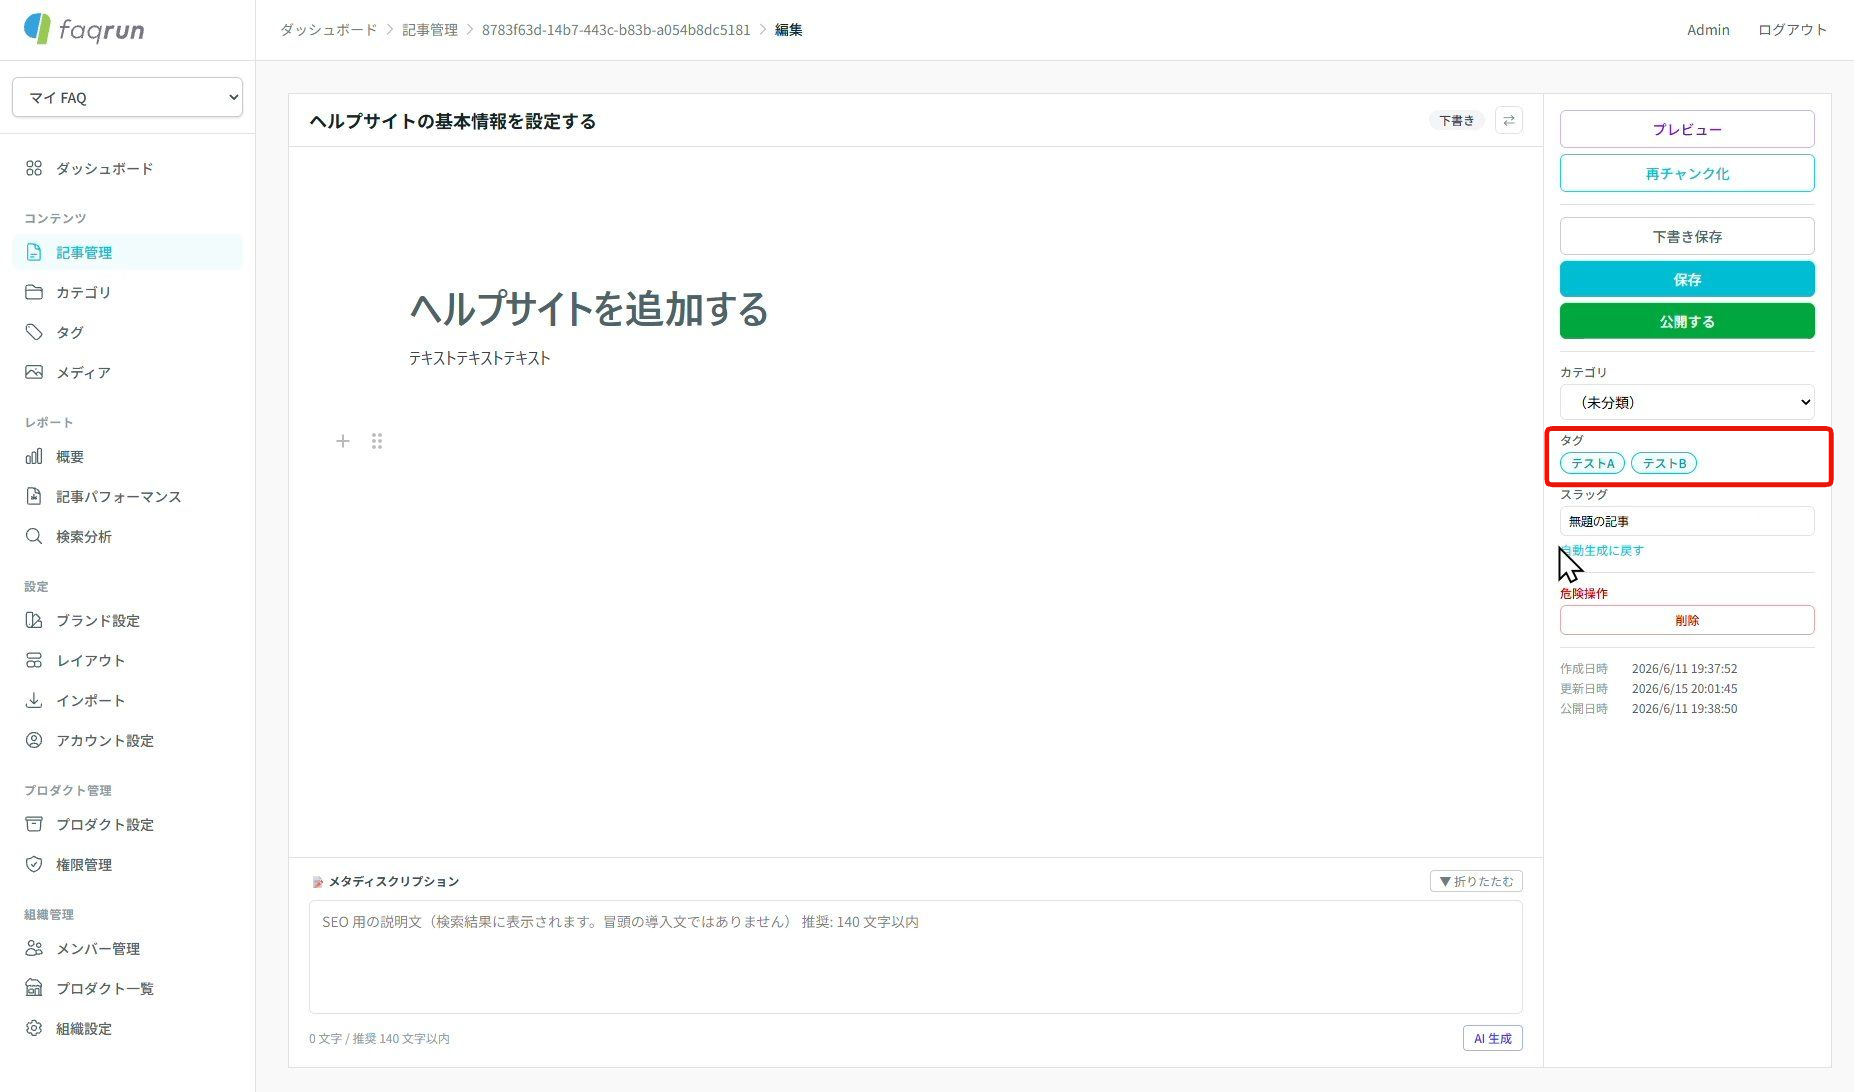The width and height of the screenshot is (1854, 1092).
Task: Click the 0 文字 / 推奨 140 文字以内 counter
Action: coord(379,1039)
